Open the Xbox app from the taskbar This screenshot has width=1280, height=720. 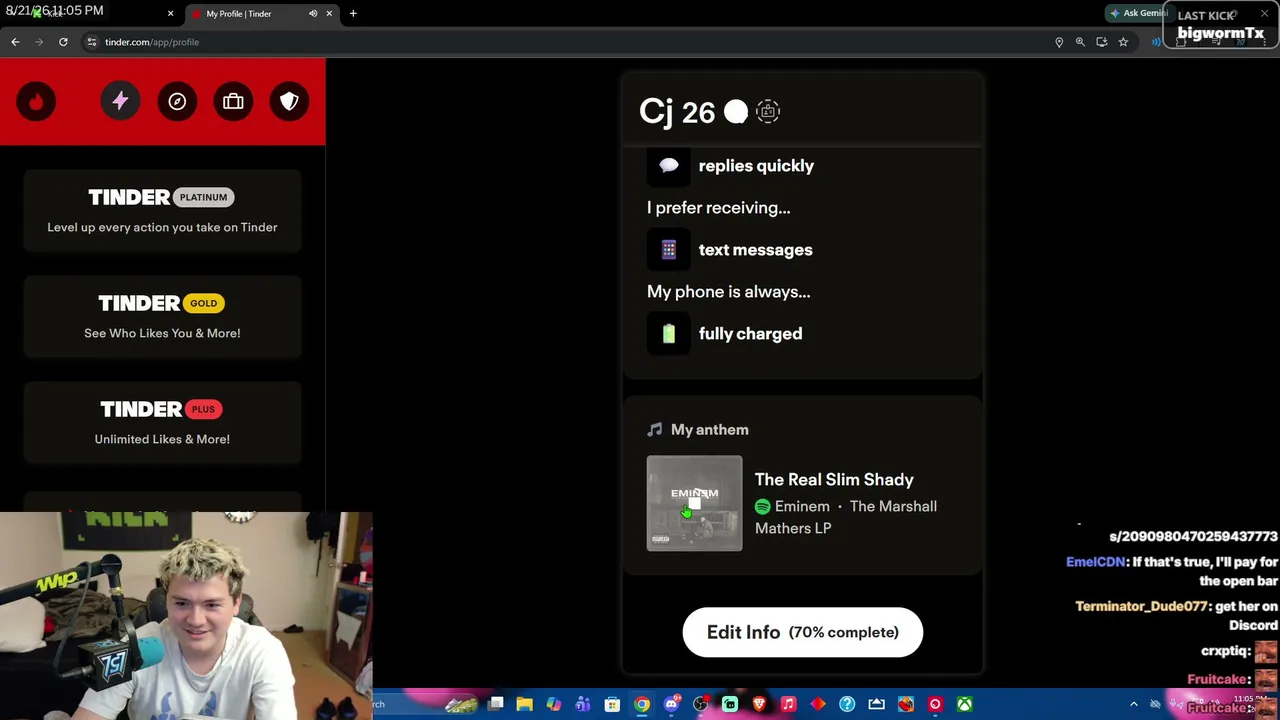point(964,704)
